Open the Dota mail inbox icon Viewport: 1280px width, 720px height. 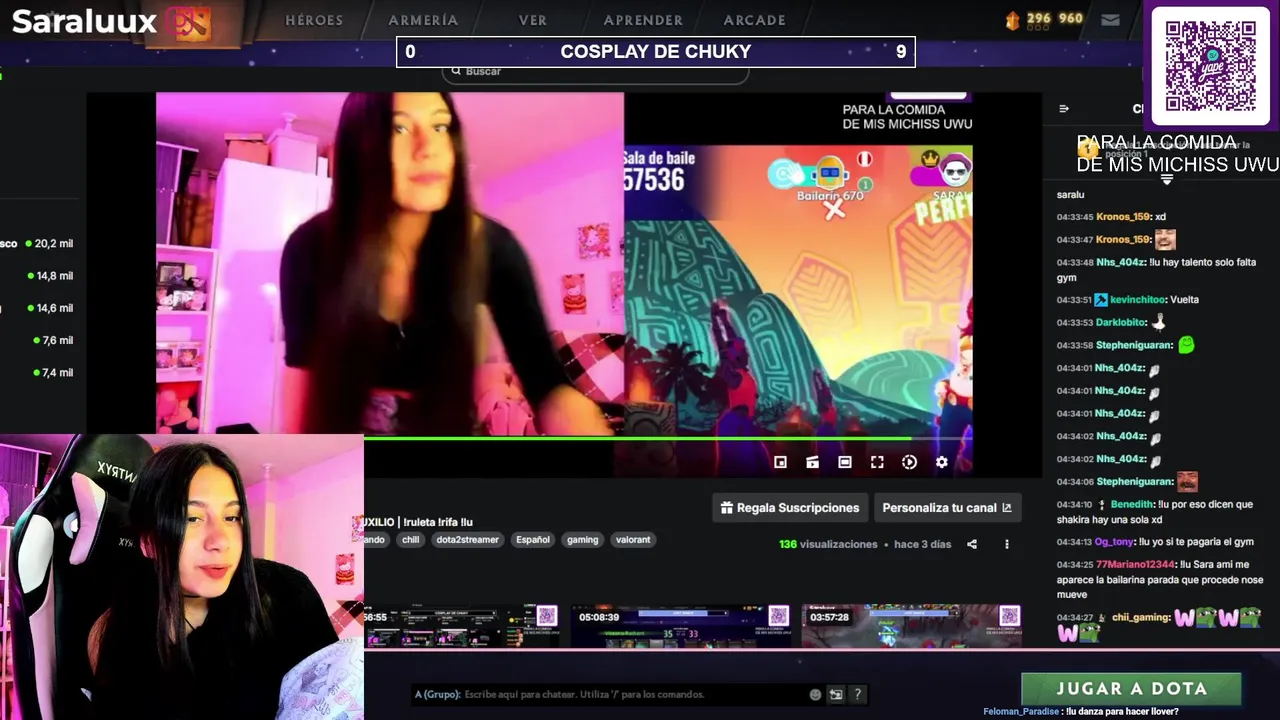click(1110, 19)
